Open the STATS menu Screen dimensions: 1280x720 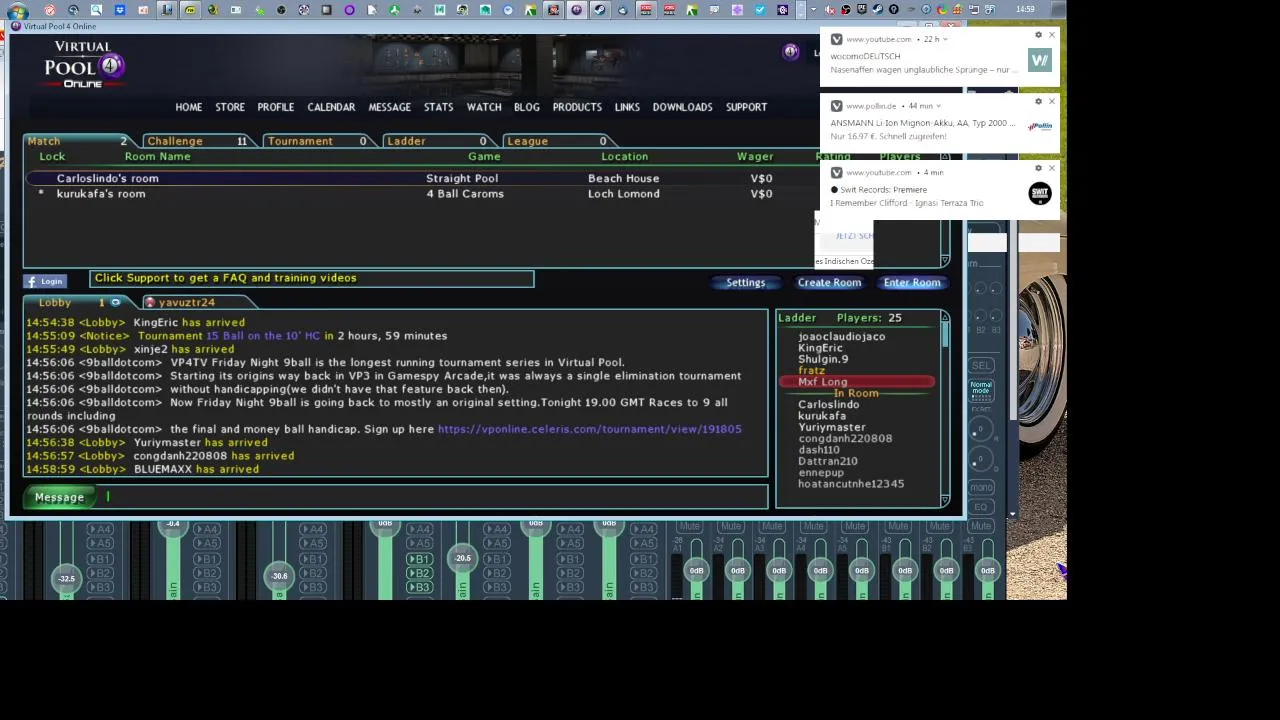[438, 107]
